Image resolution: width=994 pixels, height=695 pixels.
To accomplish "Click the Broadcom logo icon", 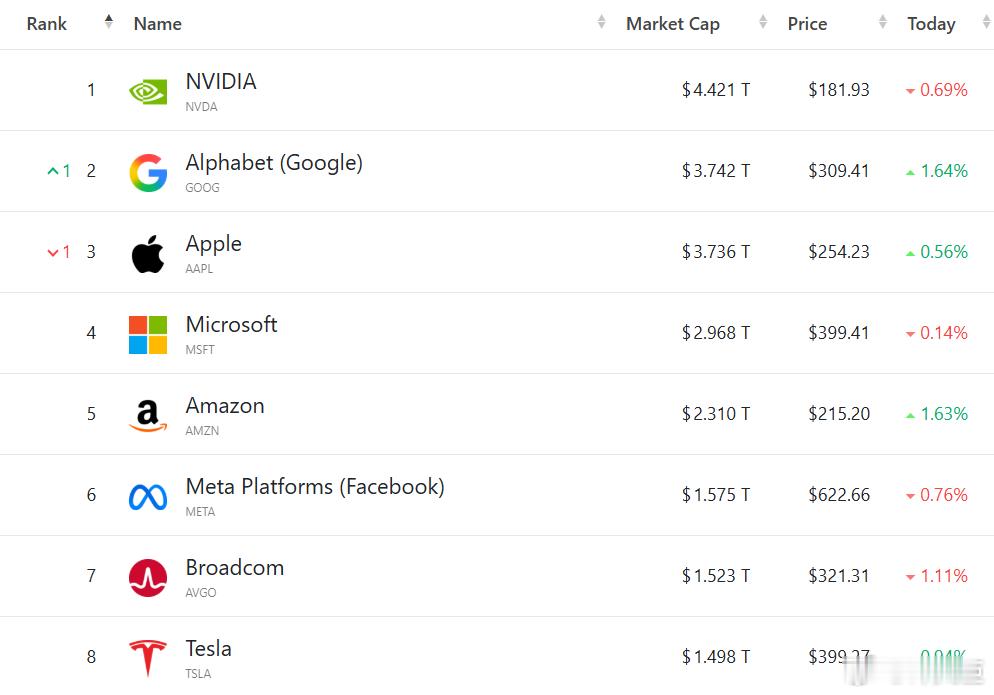I will pos(148,577).
